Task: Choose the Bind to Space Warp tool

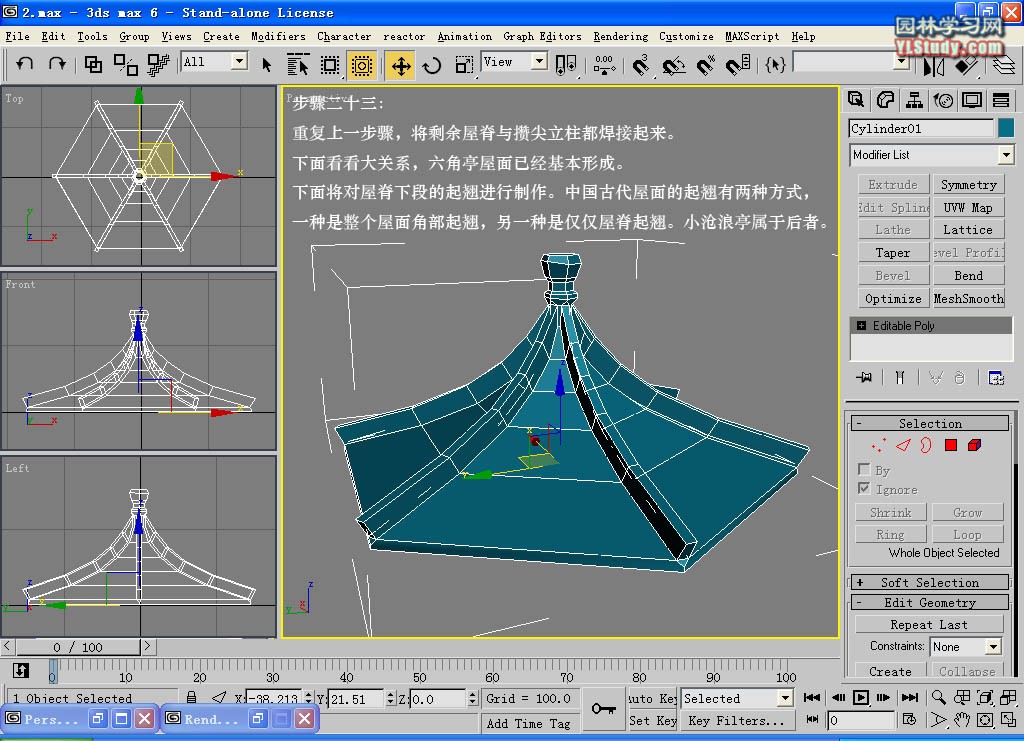Action: pos(158,64)
